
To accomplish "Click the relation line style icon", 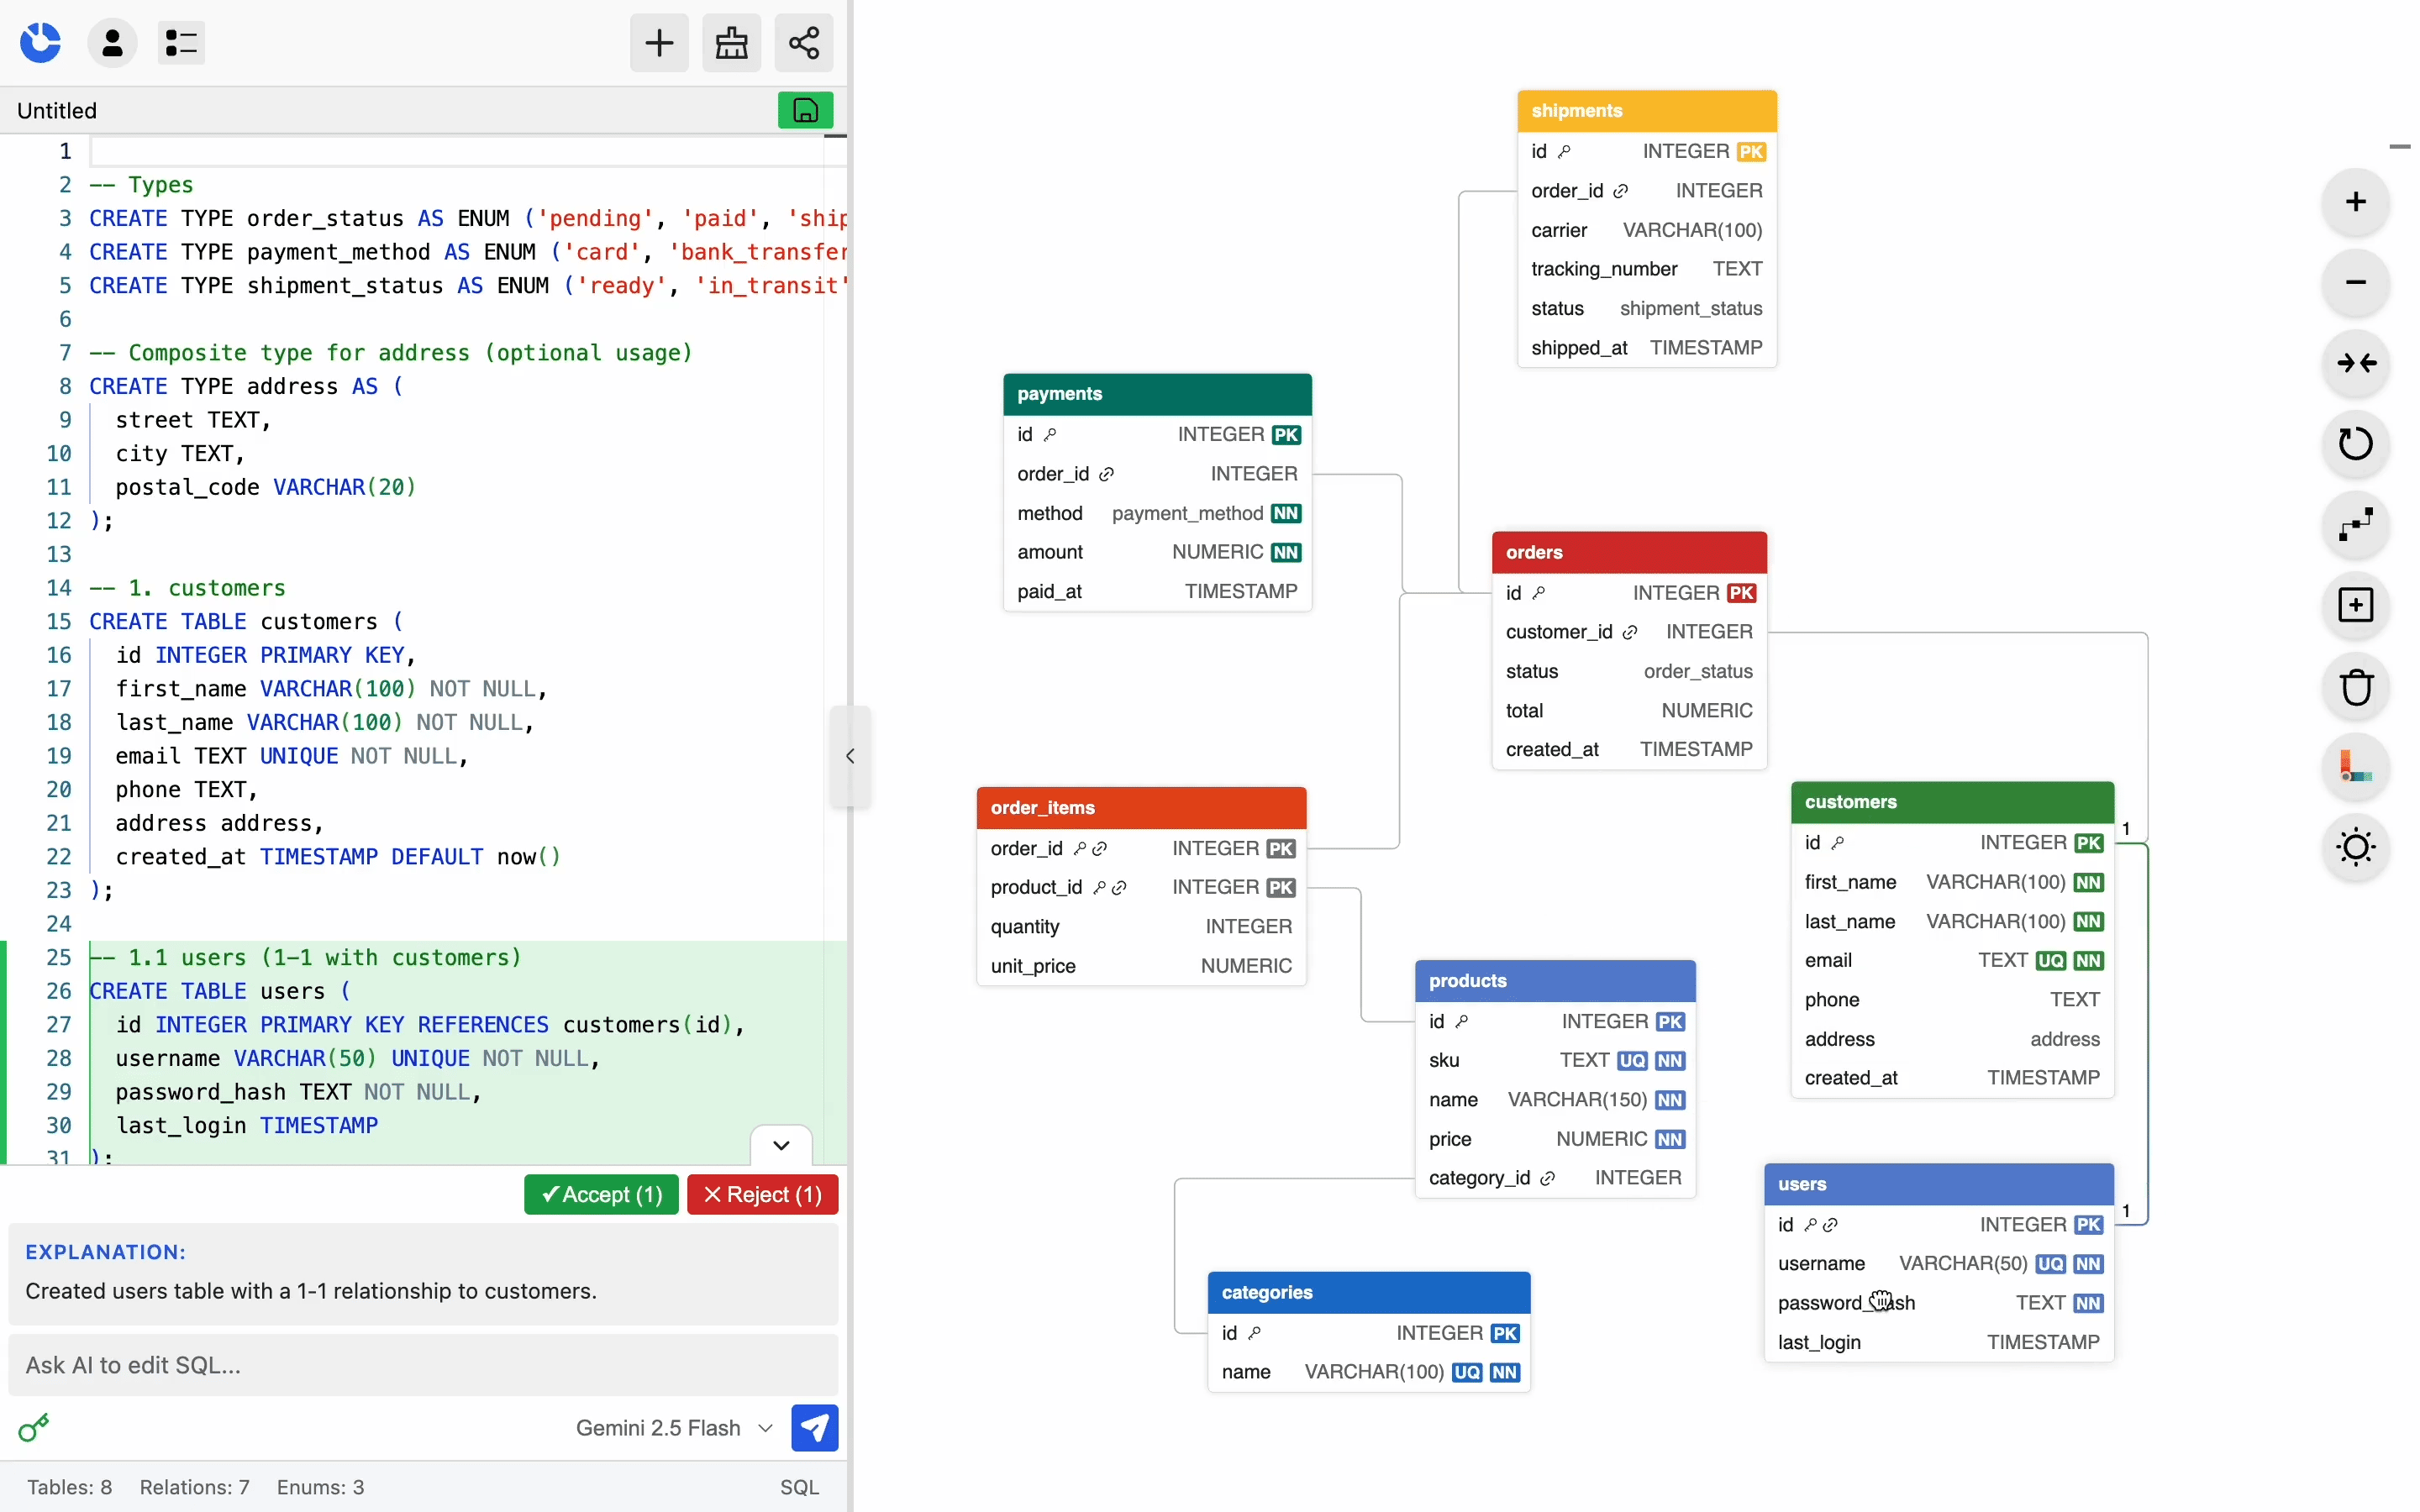I will pos(2355,524).
